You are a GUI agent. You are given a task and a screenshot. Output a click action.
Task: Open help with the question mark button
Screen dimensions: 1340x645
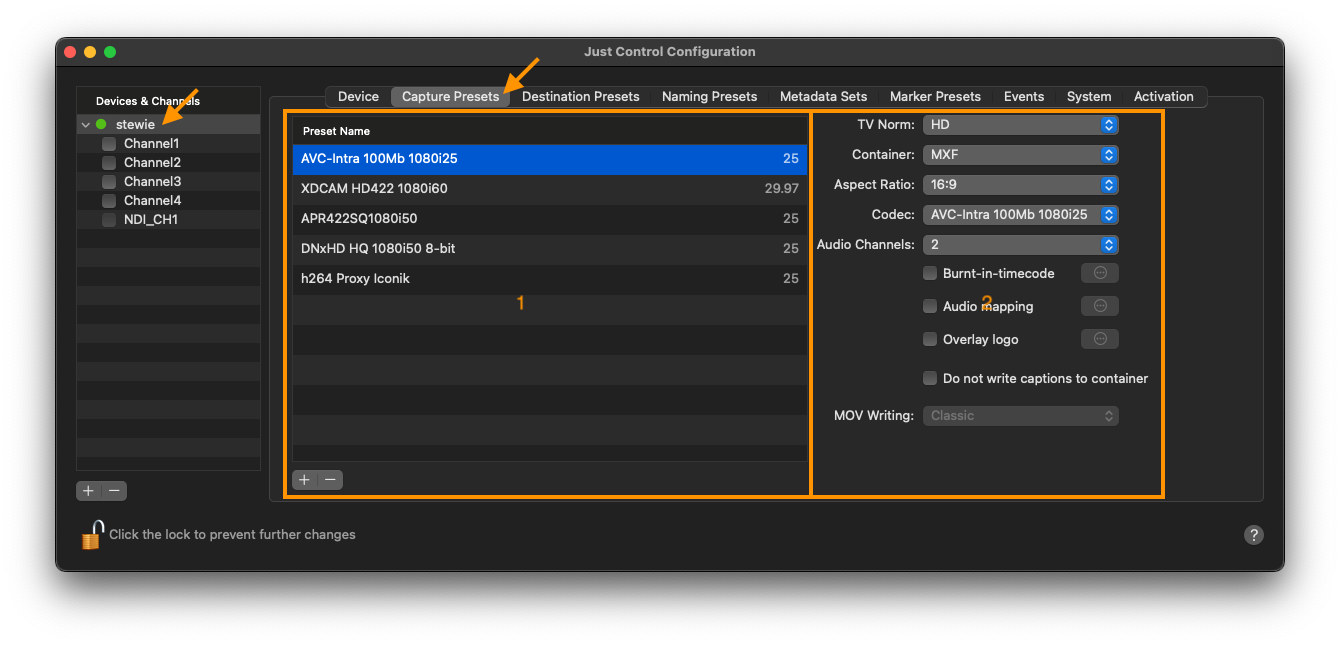click(1254, 535)
